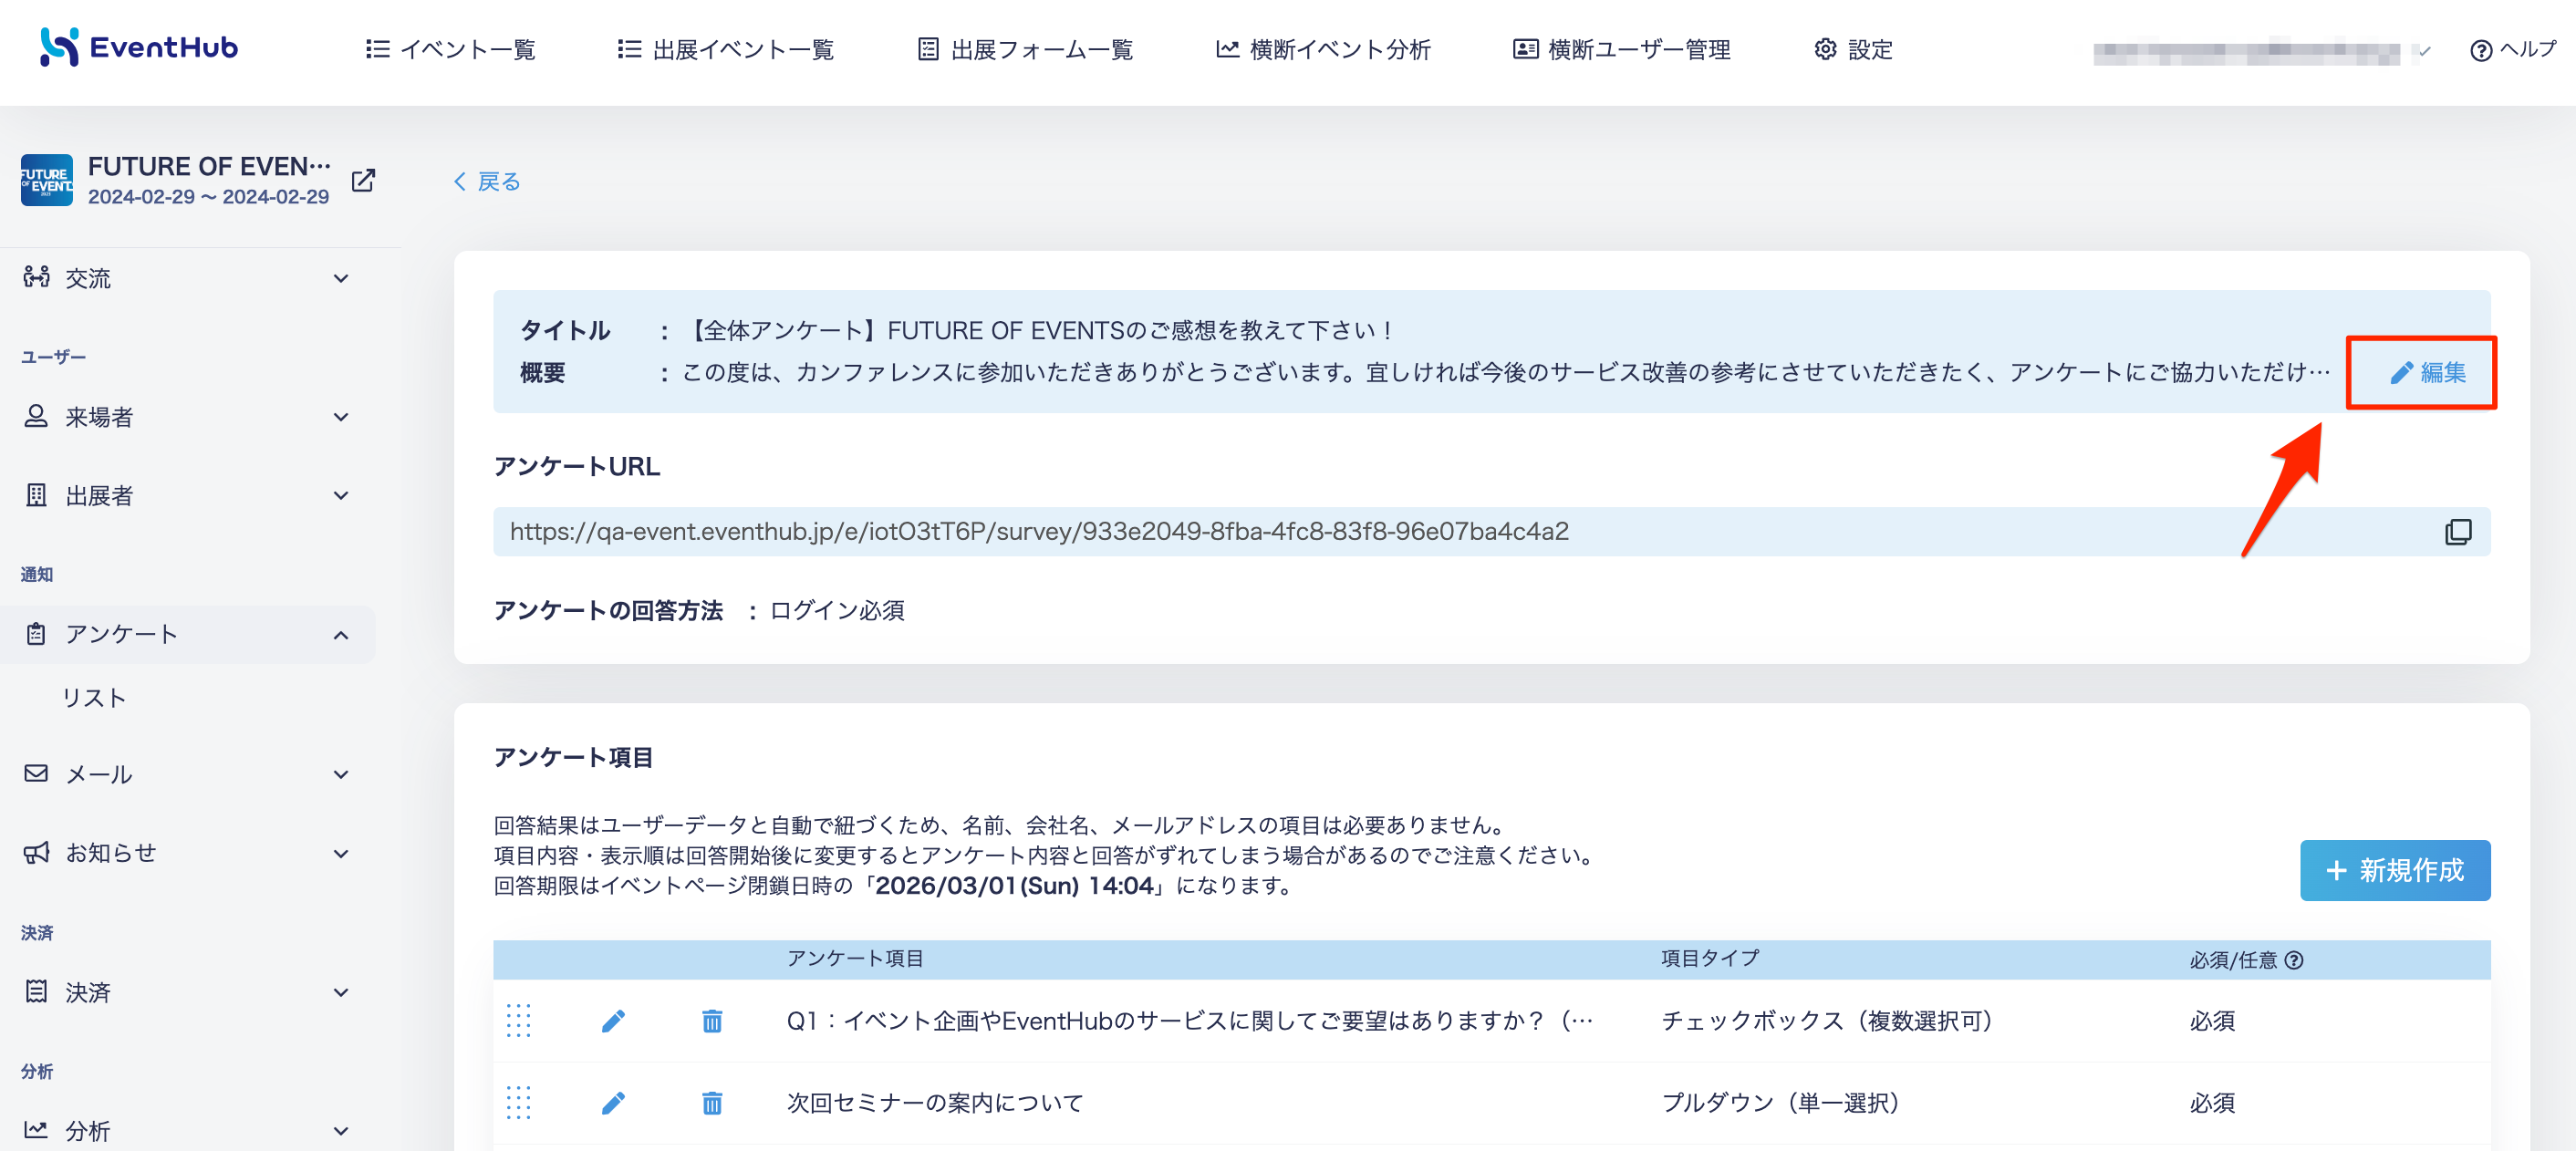Click the お知らせ megaphone icon

coord(36,852)
